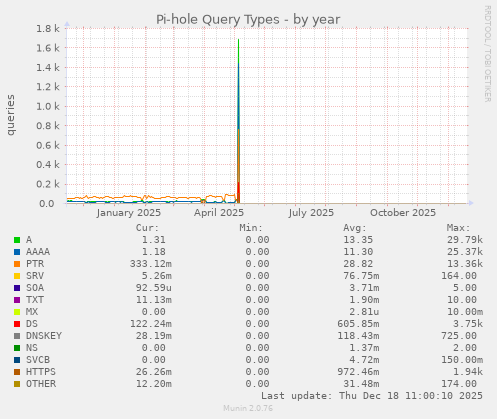Viewport: 497px width, 419px height.
Task: Click the 'April 2025' axis label
Action: pos(219,213)
